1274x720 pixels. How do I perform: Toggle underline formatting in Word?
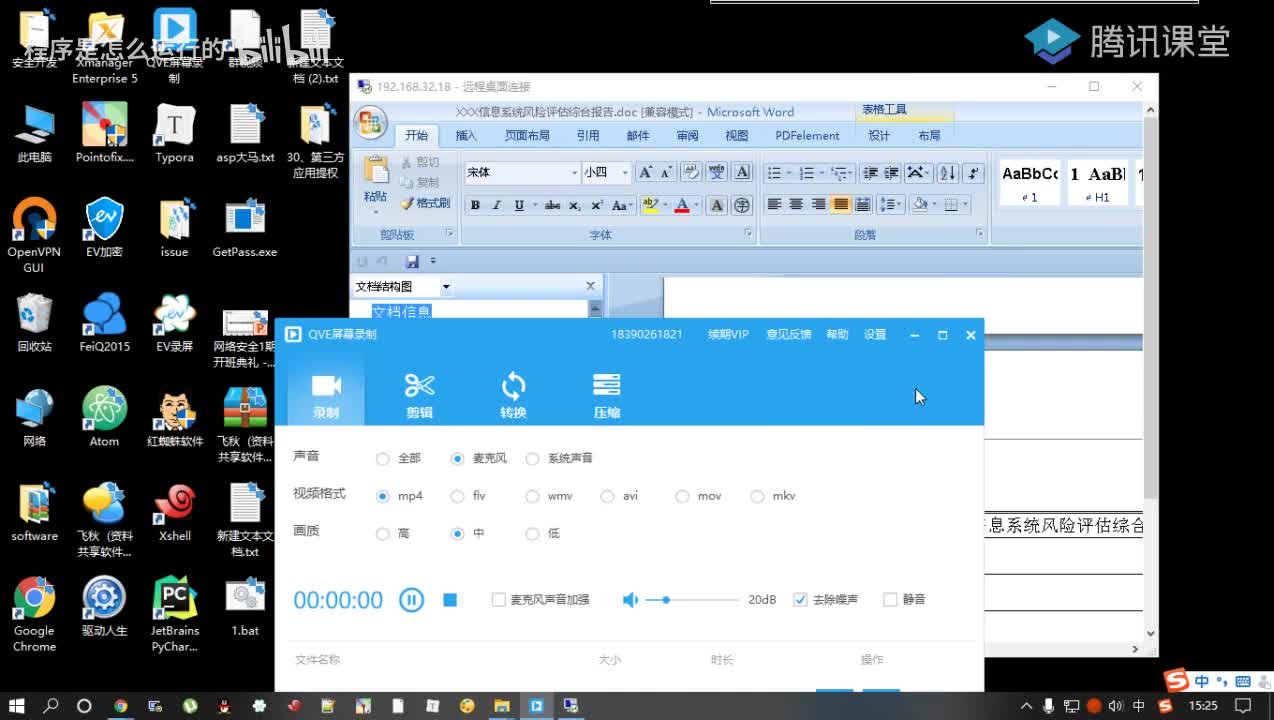(x=519, y=205)
